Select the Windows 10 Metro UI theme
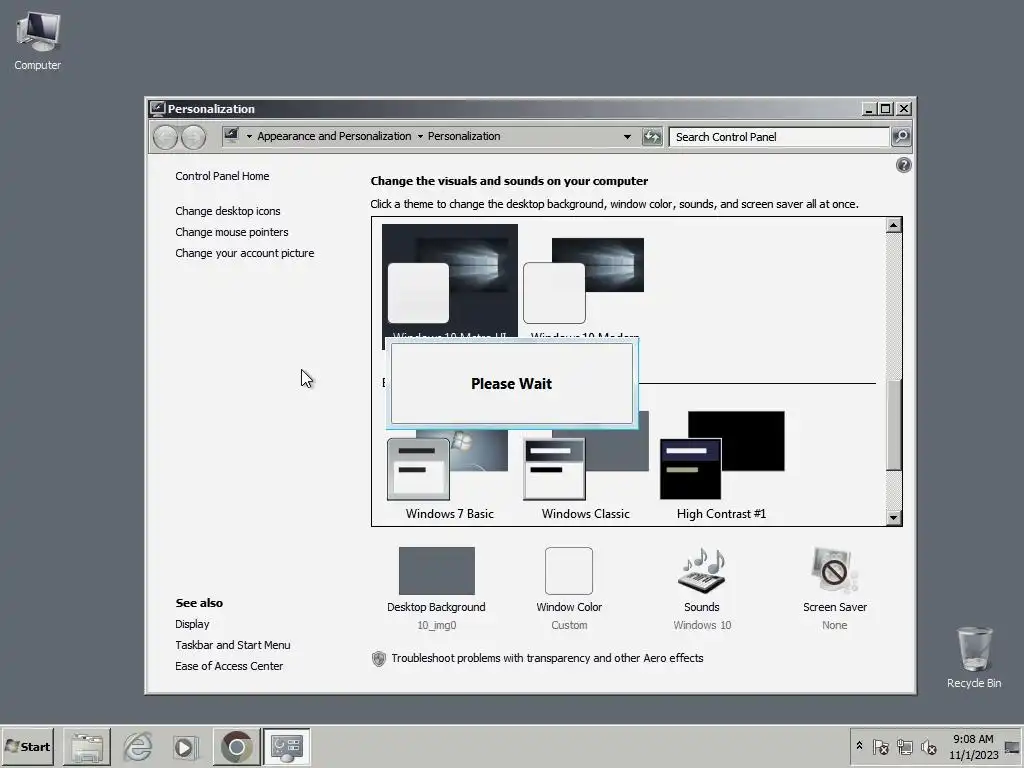This screenshot has width=1024, height=768. pyautogui.click(x=449, y=281)
